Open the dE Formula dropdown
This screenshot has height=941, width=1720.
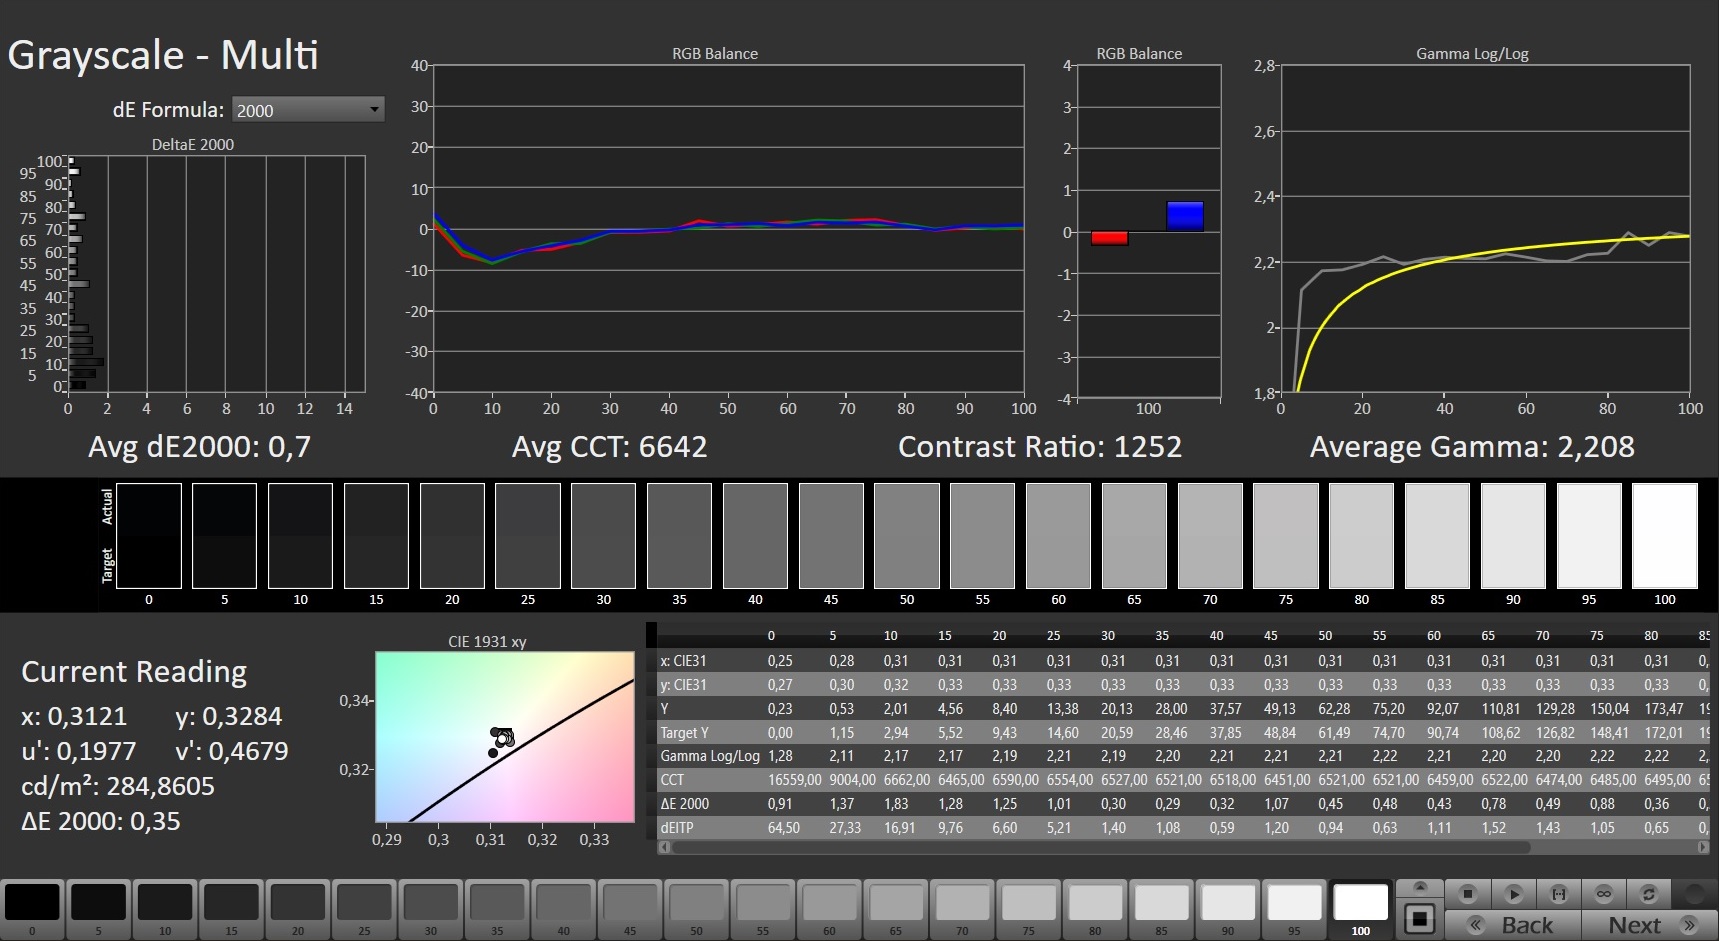308,110
